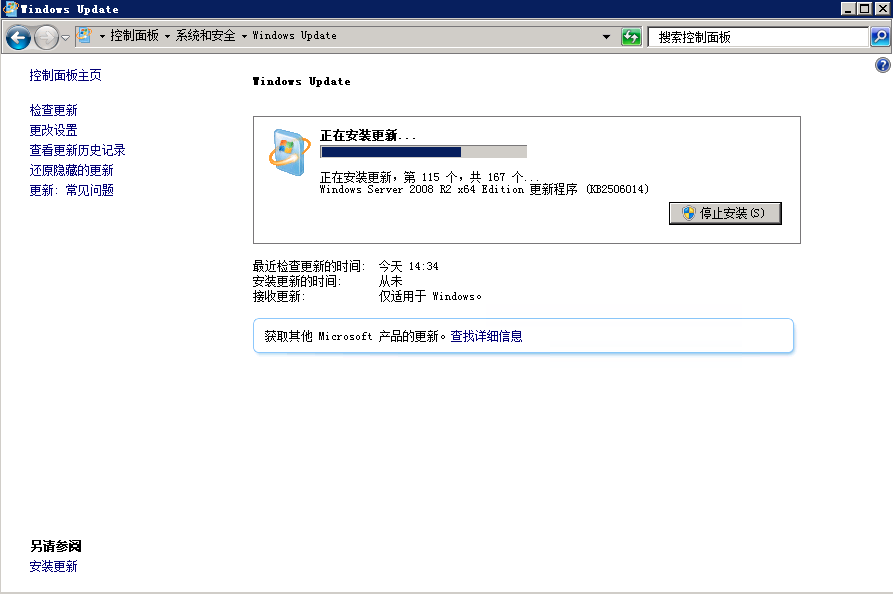Click 停止安装(S) button

point(725,213)
